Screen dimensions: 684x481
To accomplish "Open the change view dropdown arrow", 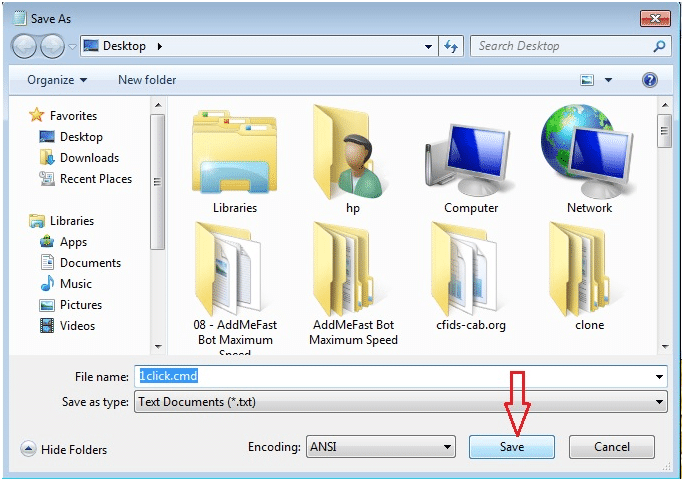I will [607, 80].
